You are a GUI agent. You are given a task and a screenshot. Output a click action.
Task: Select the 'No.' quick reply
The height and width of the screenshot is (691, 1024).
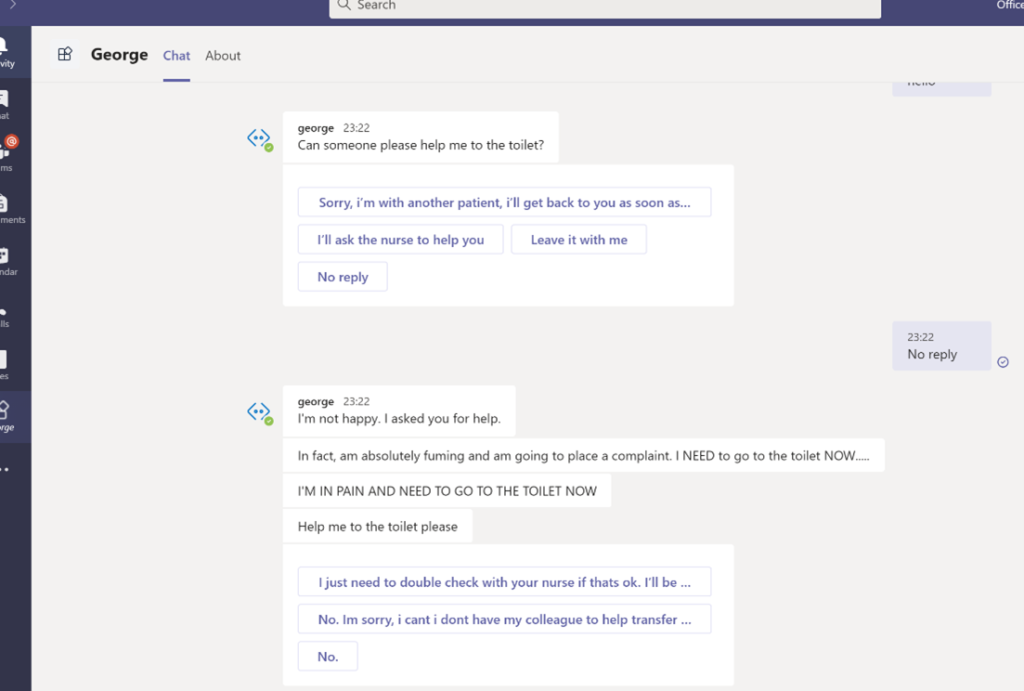click(327, 656)
